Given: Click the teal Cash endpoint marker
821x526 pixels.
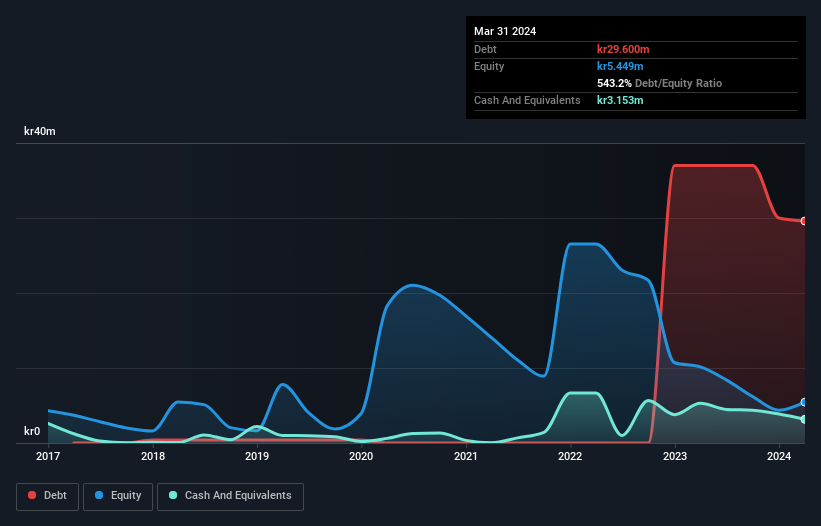Looking at the screenshot, I should pyautogui.click(x=804, y=419).
